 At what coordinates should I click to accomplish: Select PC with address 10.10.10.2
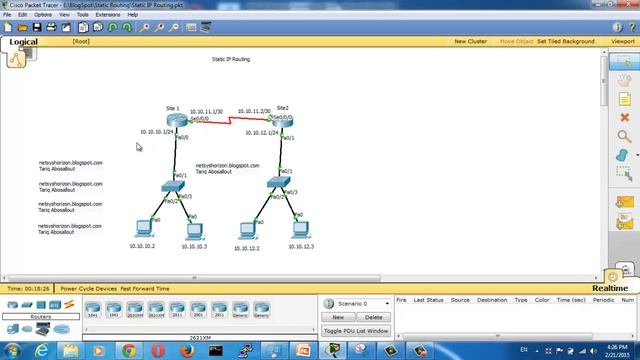[144, 229]
